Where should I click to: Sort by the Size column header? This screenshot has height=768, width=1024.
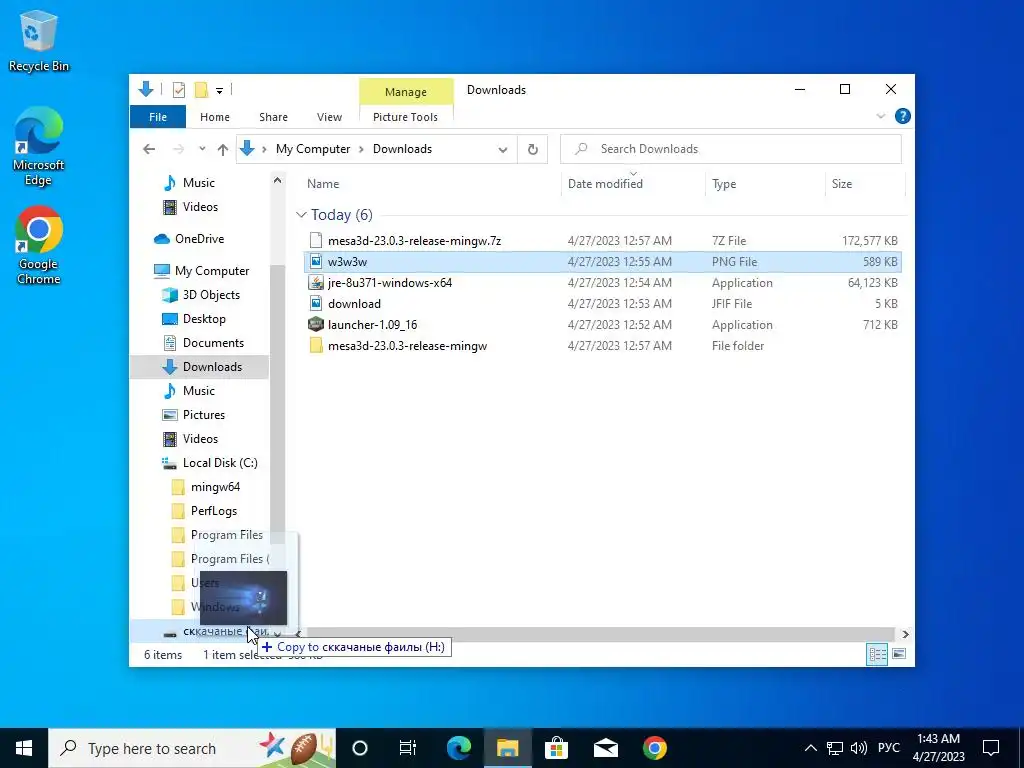tap(842, 184)
